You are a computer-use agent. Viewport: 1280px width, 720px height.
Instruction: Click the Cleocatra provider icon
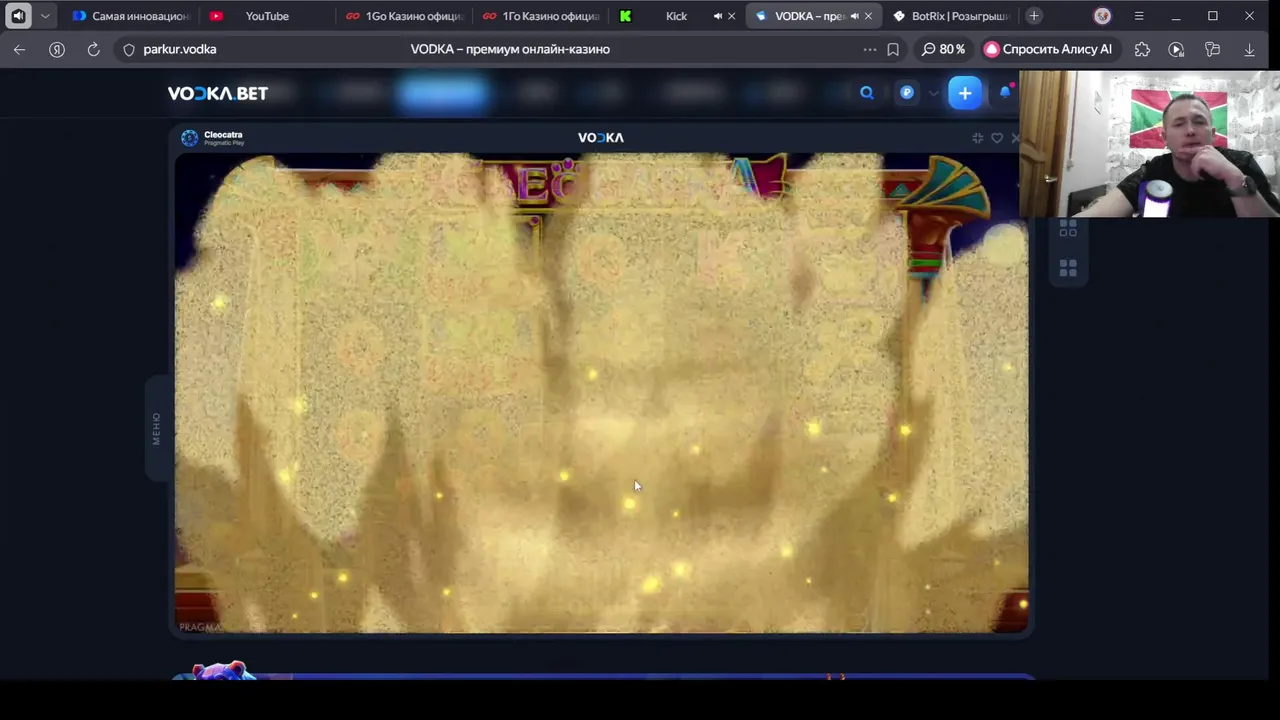point(189,138)
